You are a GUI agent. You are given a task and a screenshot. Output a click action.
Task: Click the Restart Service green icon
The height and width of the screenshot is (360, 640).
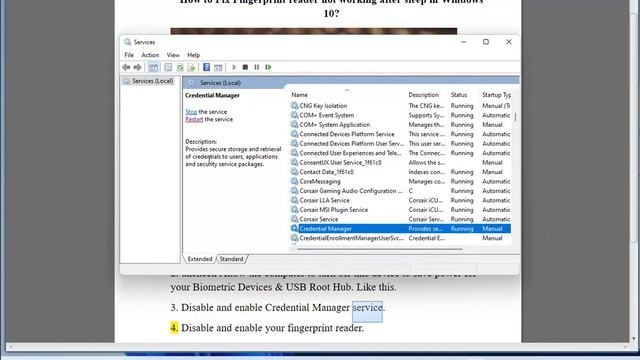[268, 67]
